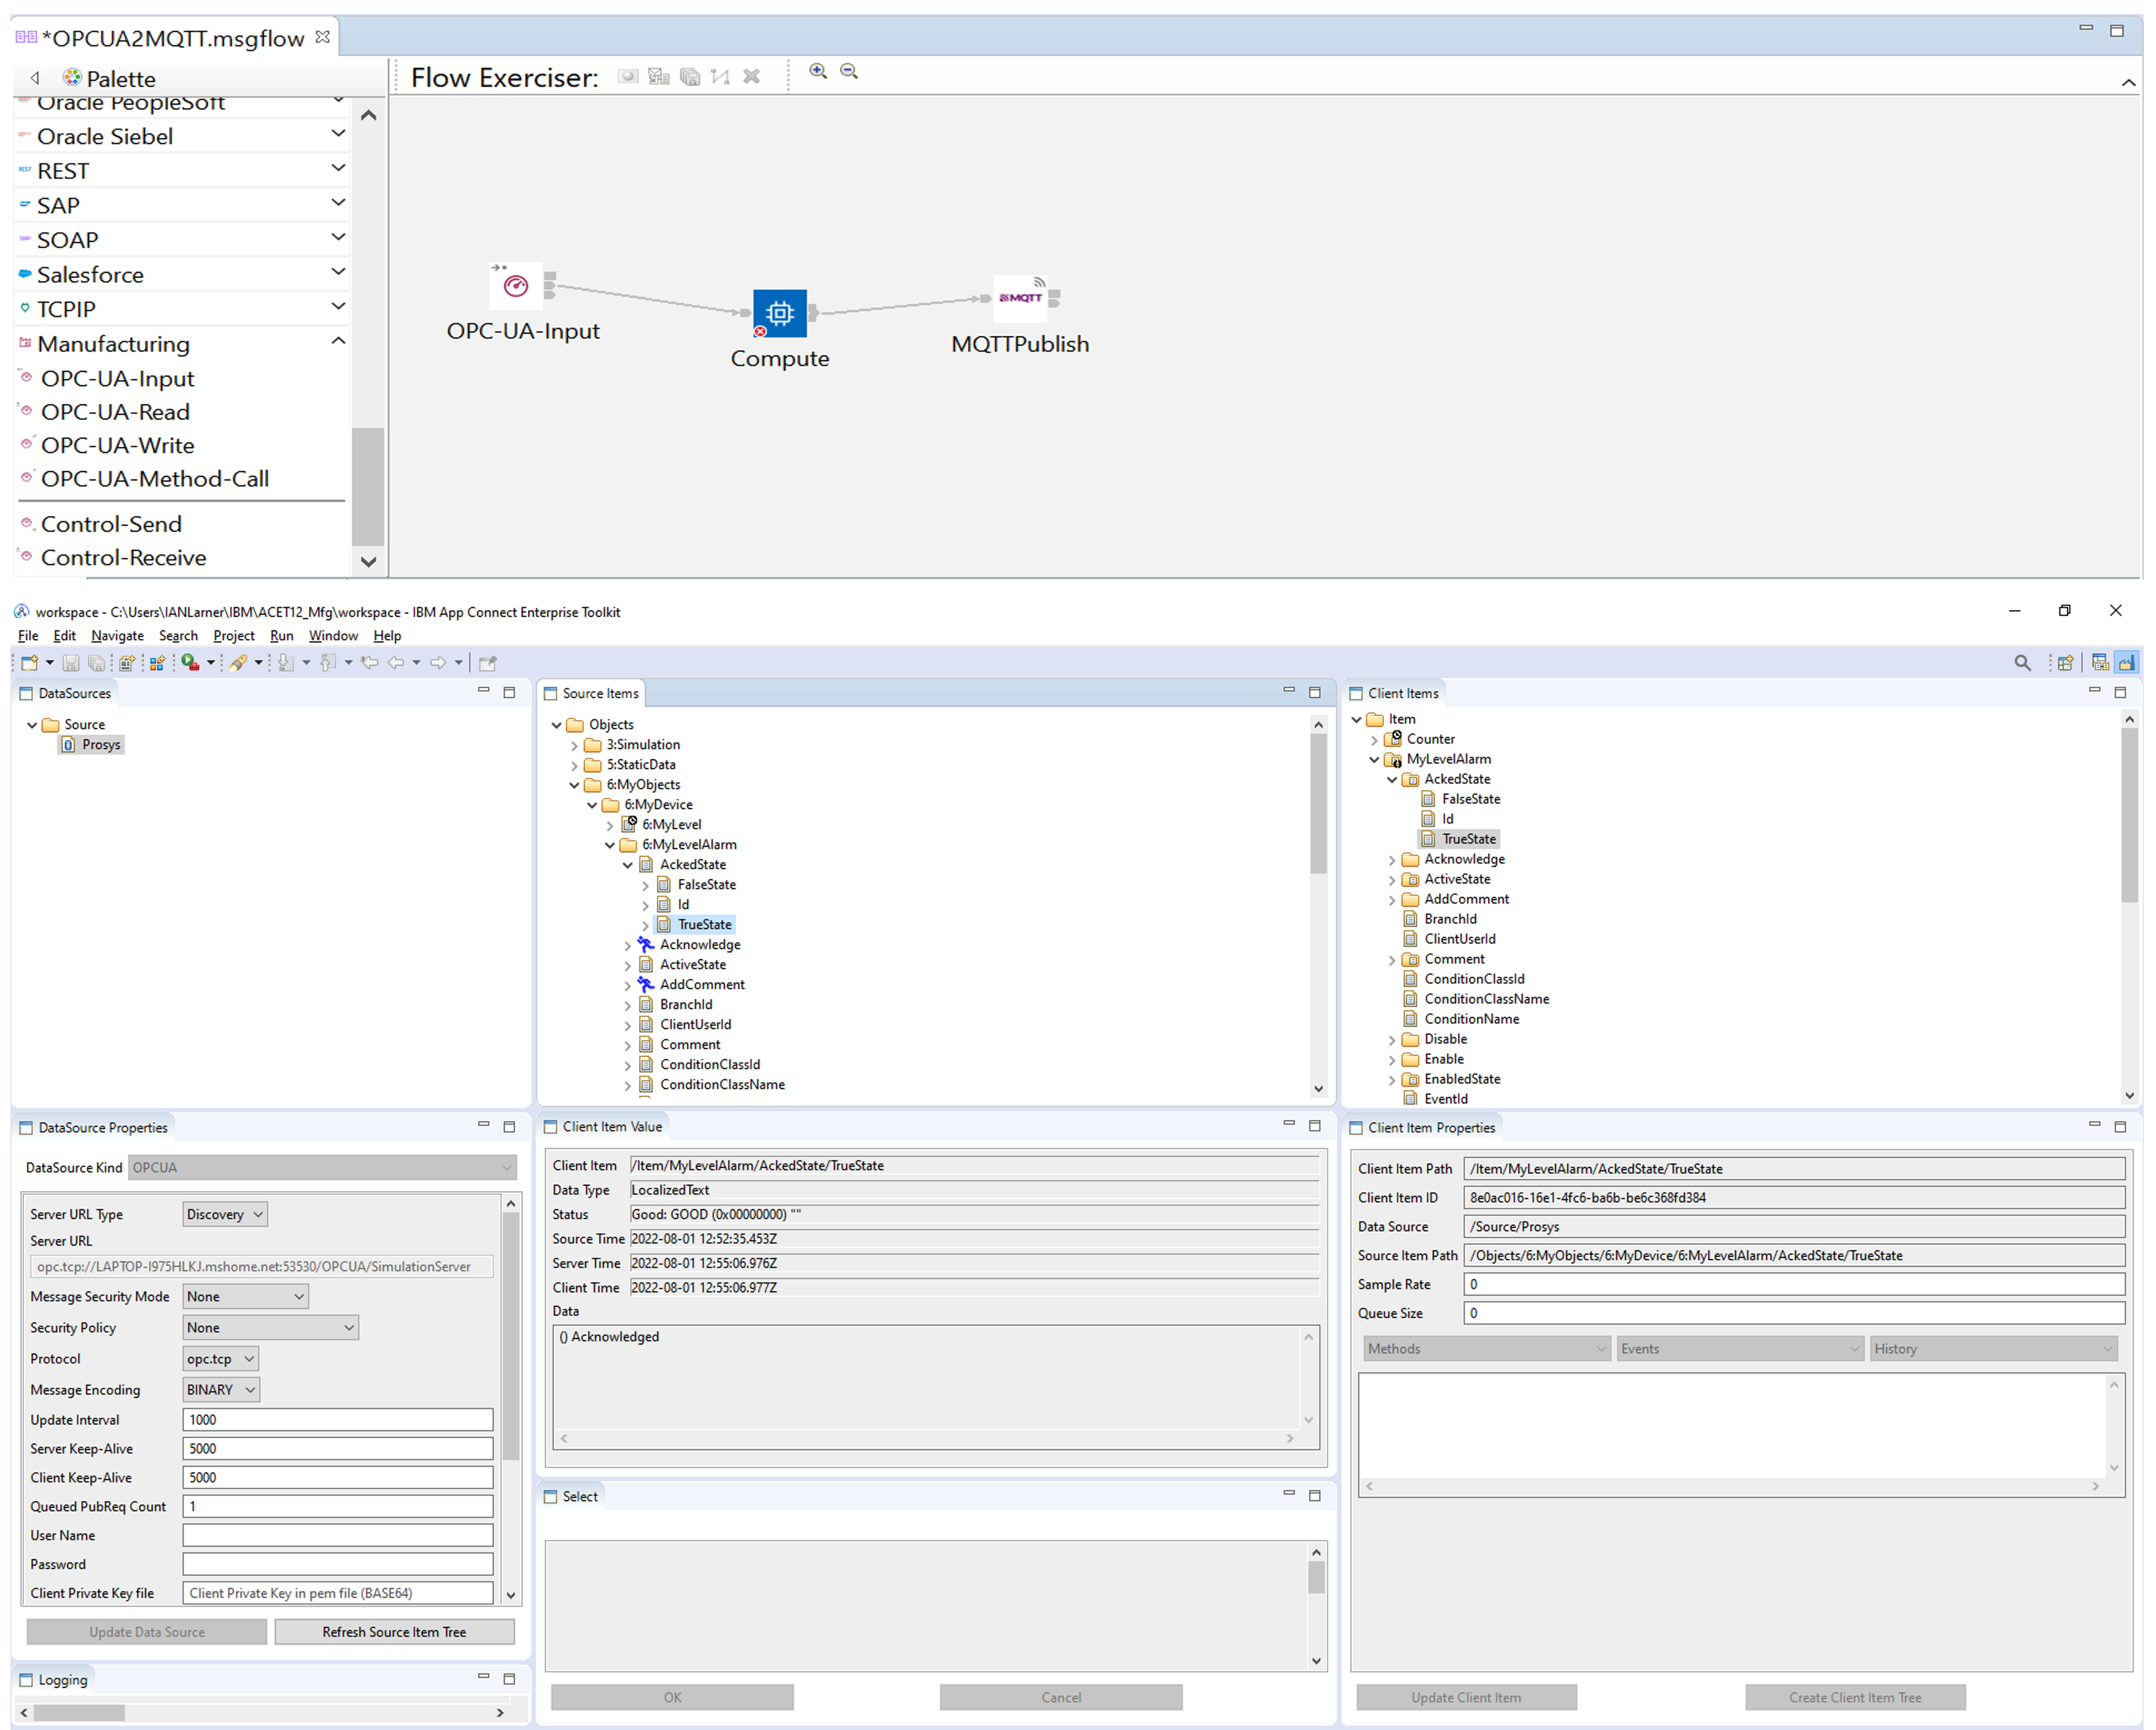Click the OPC-UA-Input node on canvas
This screenshot has width=2156, height=1730.
pyautogui.click(x=516, y=287)
